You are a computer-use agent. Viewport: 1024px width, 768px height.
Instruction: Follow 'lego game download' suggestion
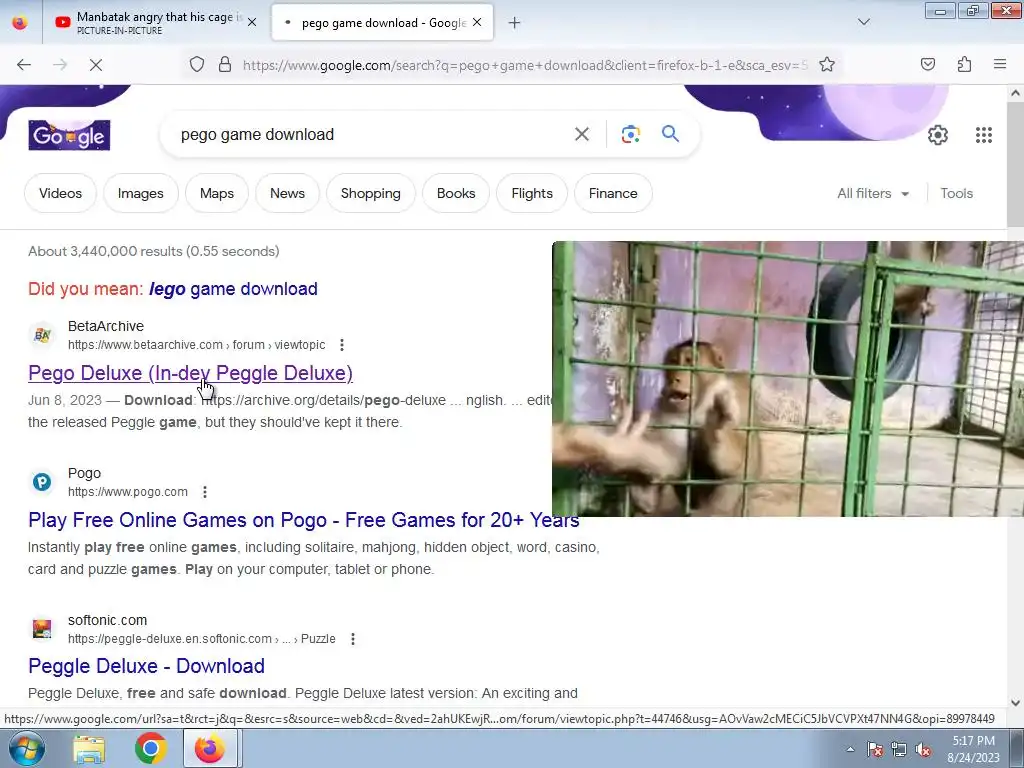[x=233, y=289]
